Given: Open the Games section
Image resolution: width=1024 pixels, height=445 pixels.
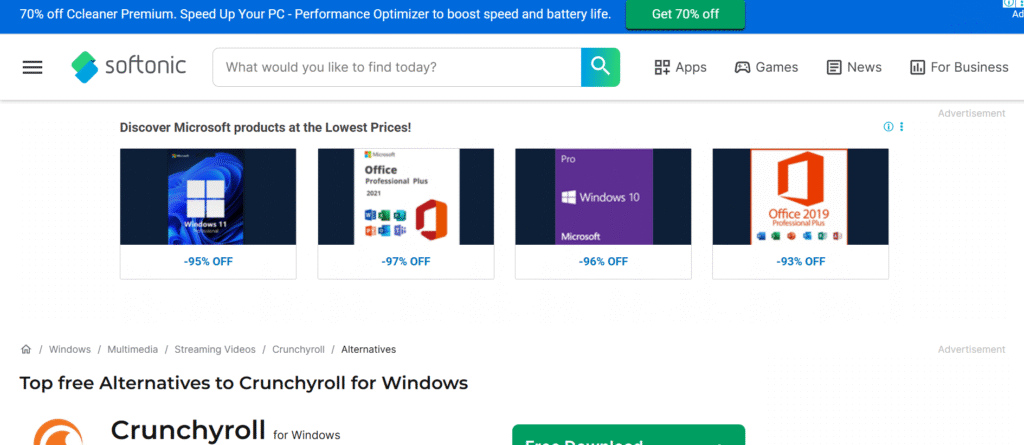Looking at the screenshot, I should pyautogui.click(x=766, y=67).
